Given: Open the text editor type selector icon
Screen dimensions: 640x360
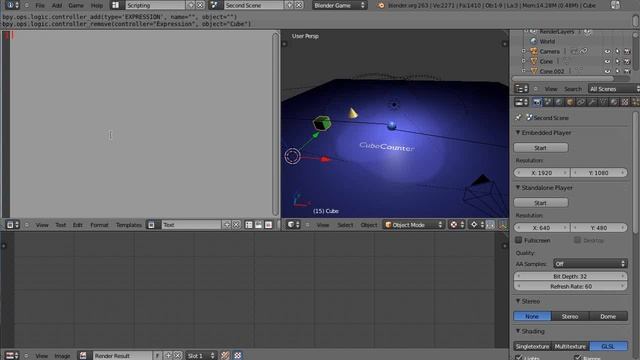Looking at the screenshot, I should (11, 225).
